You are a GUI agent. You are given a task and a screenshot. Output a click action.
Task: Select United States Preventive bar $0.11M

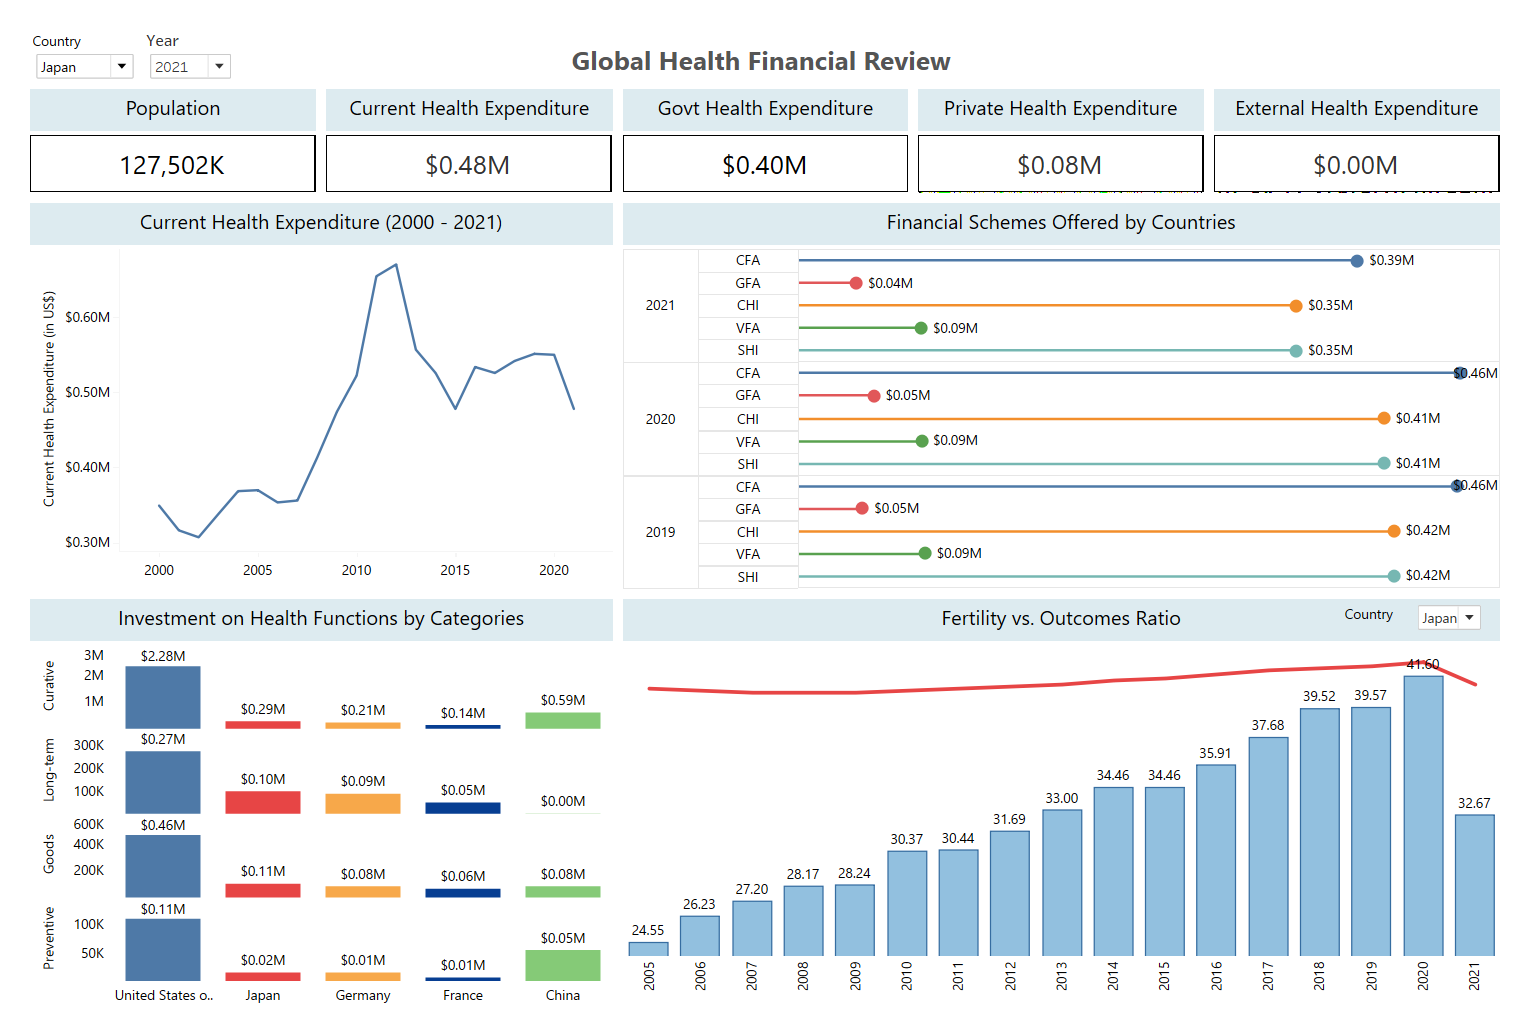click(x=163, y=950)
